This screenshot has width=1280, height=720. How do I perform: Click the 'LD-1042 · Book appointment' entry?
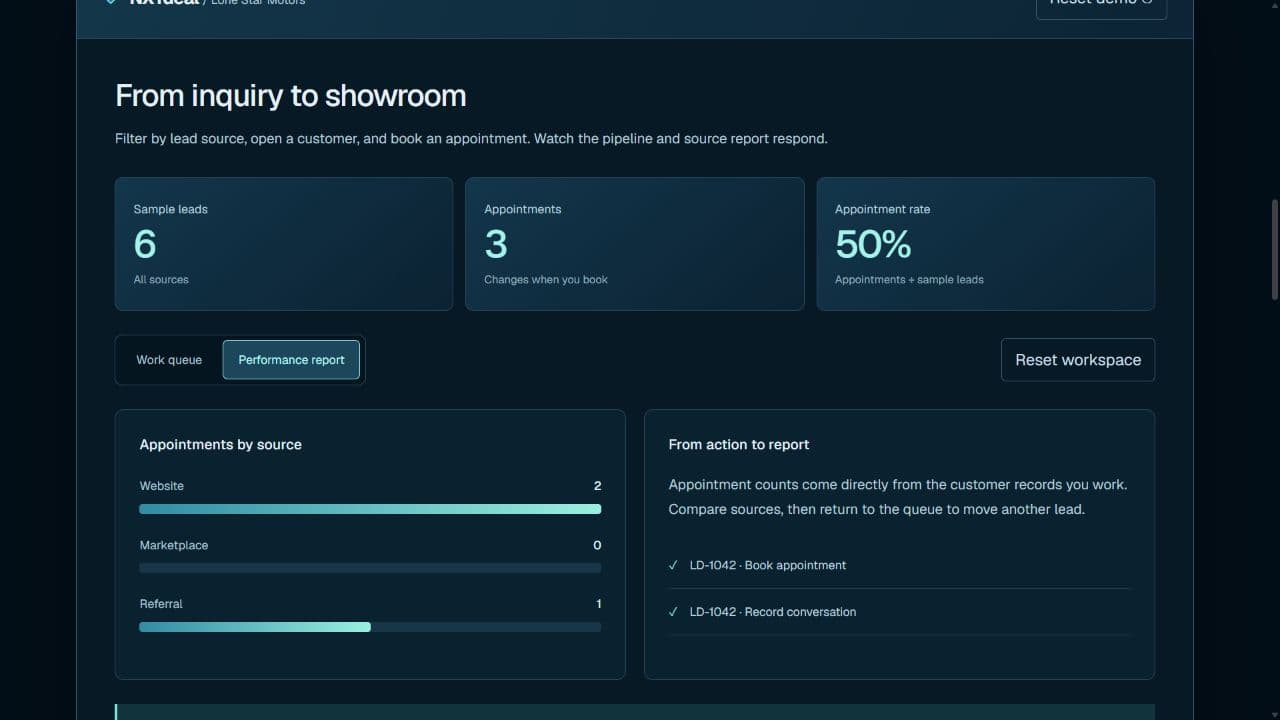click(768, 565)
